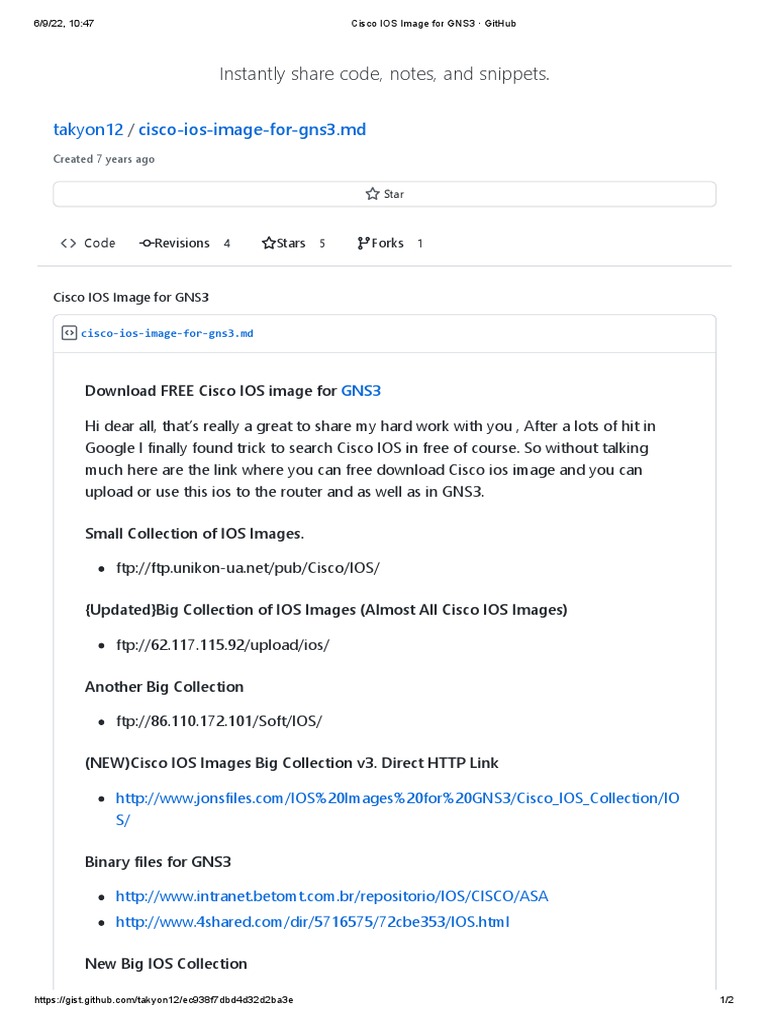The height and width of the screenshot is (1024, 768).
Task: Open the Forks tab label
Action: (x=388, y=243)
